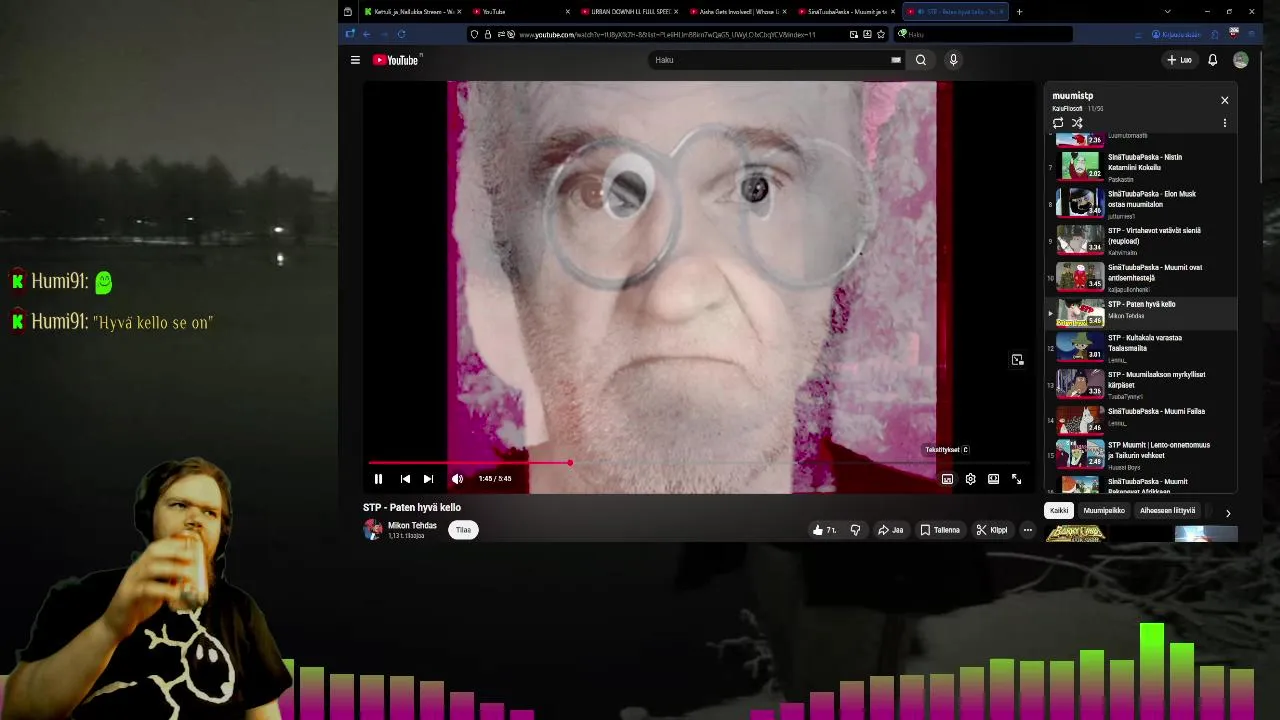Pause the video with the pause button
Screen dimensions: 1280x720
[378, 479]
